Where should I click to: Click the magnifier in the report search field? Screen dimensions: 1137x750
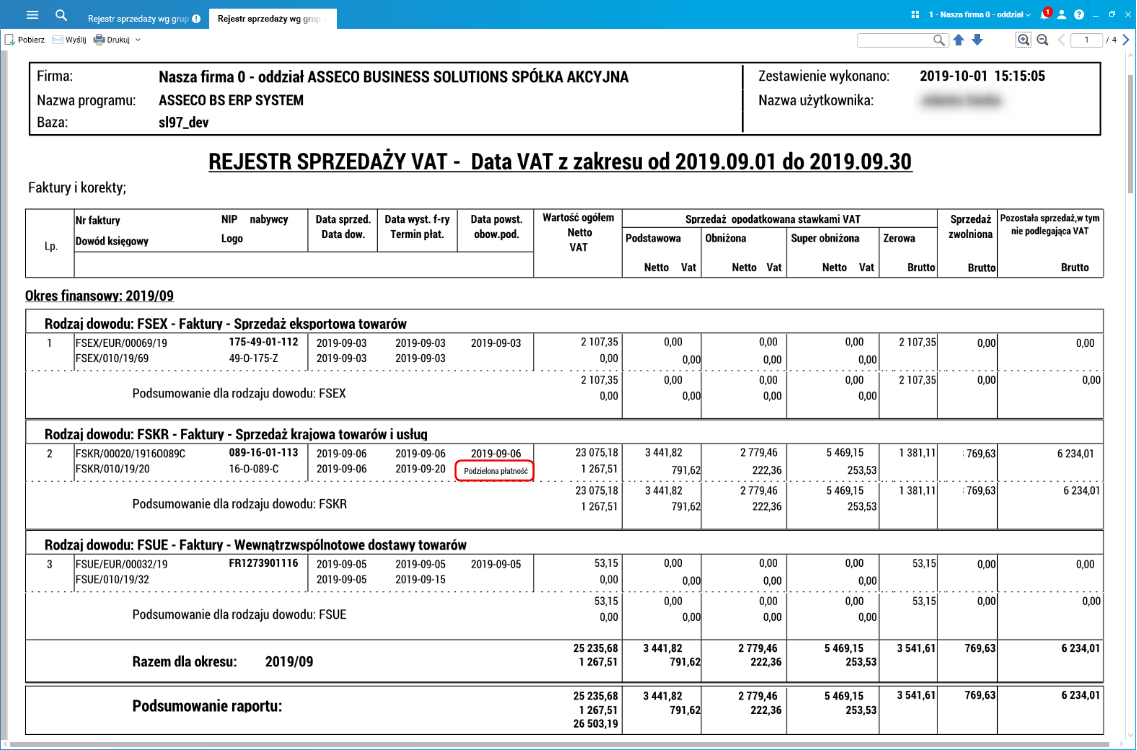click(x=939, y=40)
